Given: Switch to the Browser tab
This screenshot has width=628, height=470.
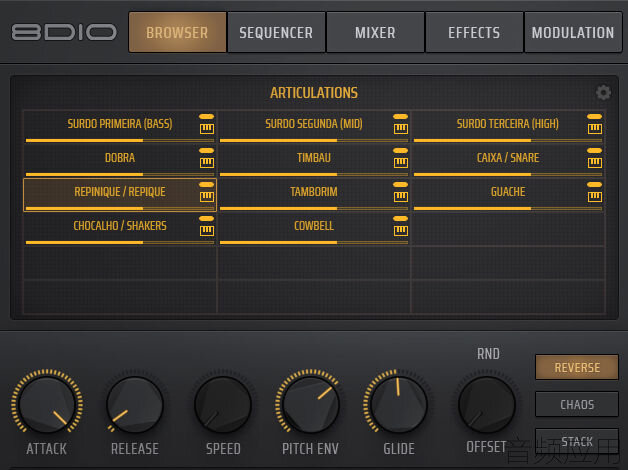Looking at the screenshot, I should (177, 32).
